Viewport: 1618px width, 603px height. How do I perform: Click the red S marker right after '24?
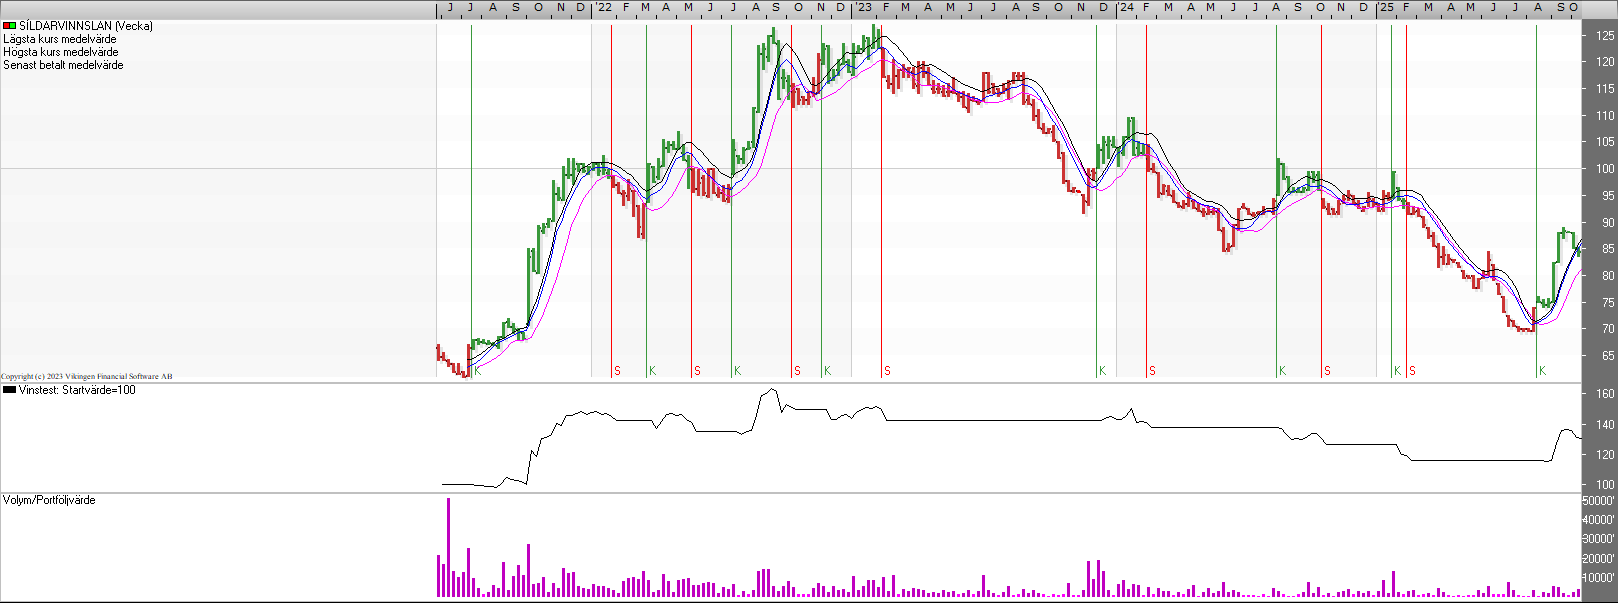pyautogui.click(x=1152, y=371)
